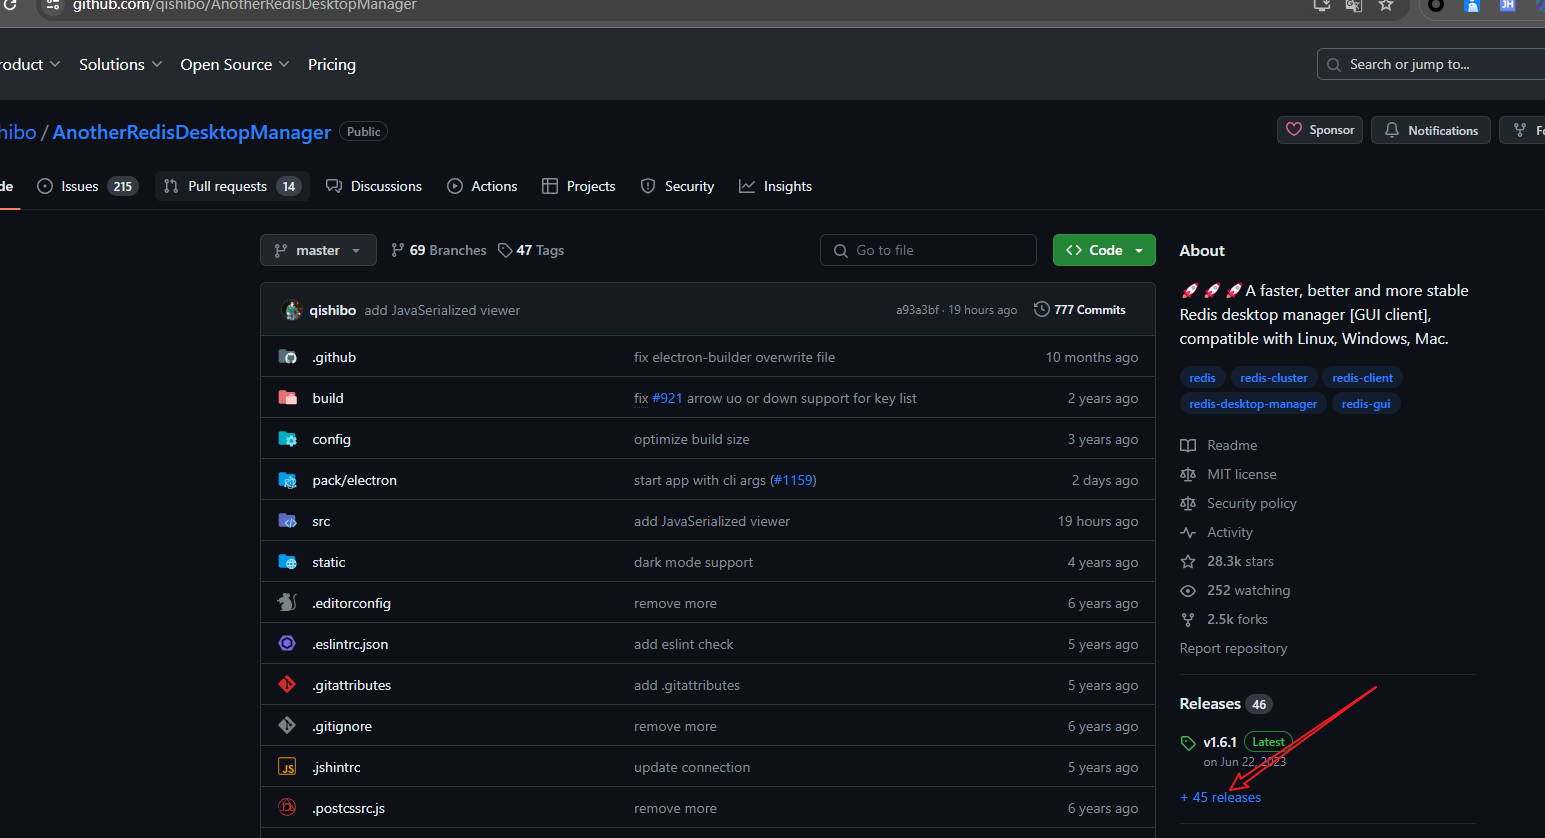Click the tag icon beside v1.6.1

(1188, 743)
